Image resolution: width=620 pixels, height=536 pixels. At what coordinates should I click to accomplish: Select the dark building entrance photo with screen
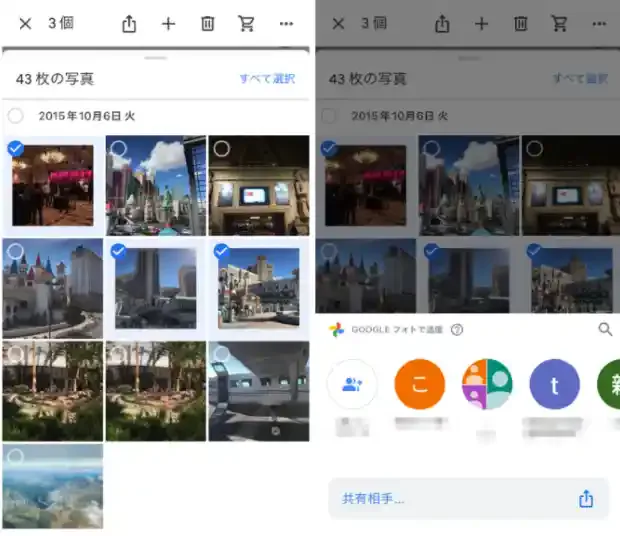221,149
